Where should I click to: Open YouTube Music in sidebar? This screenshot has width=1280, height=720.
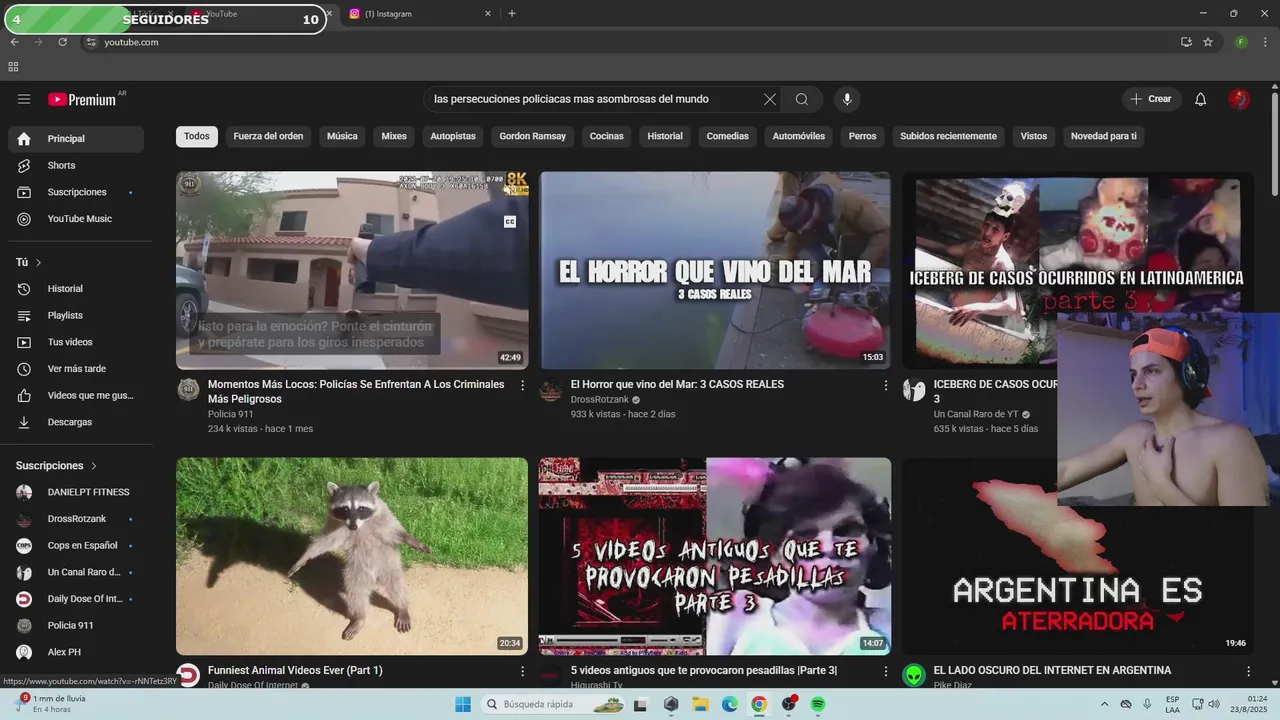click(x=76, y=219)
